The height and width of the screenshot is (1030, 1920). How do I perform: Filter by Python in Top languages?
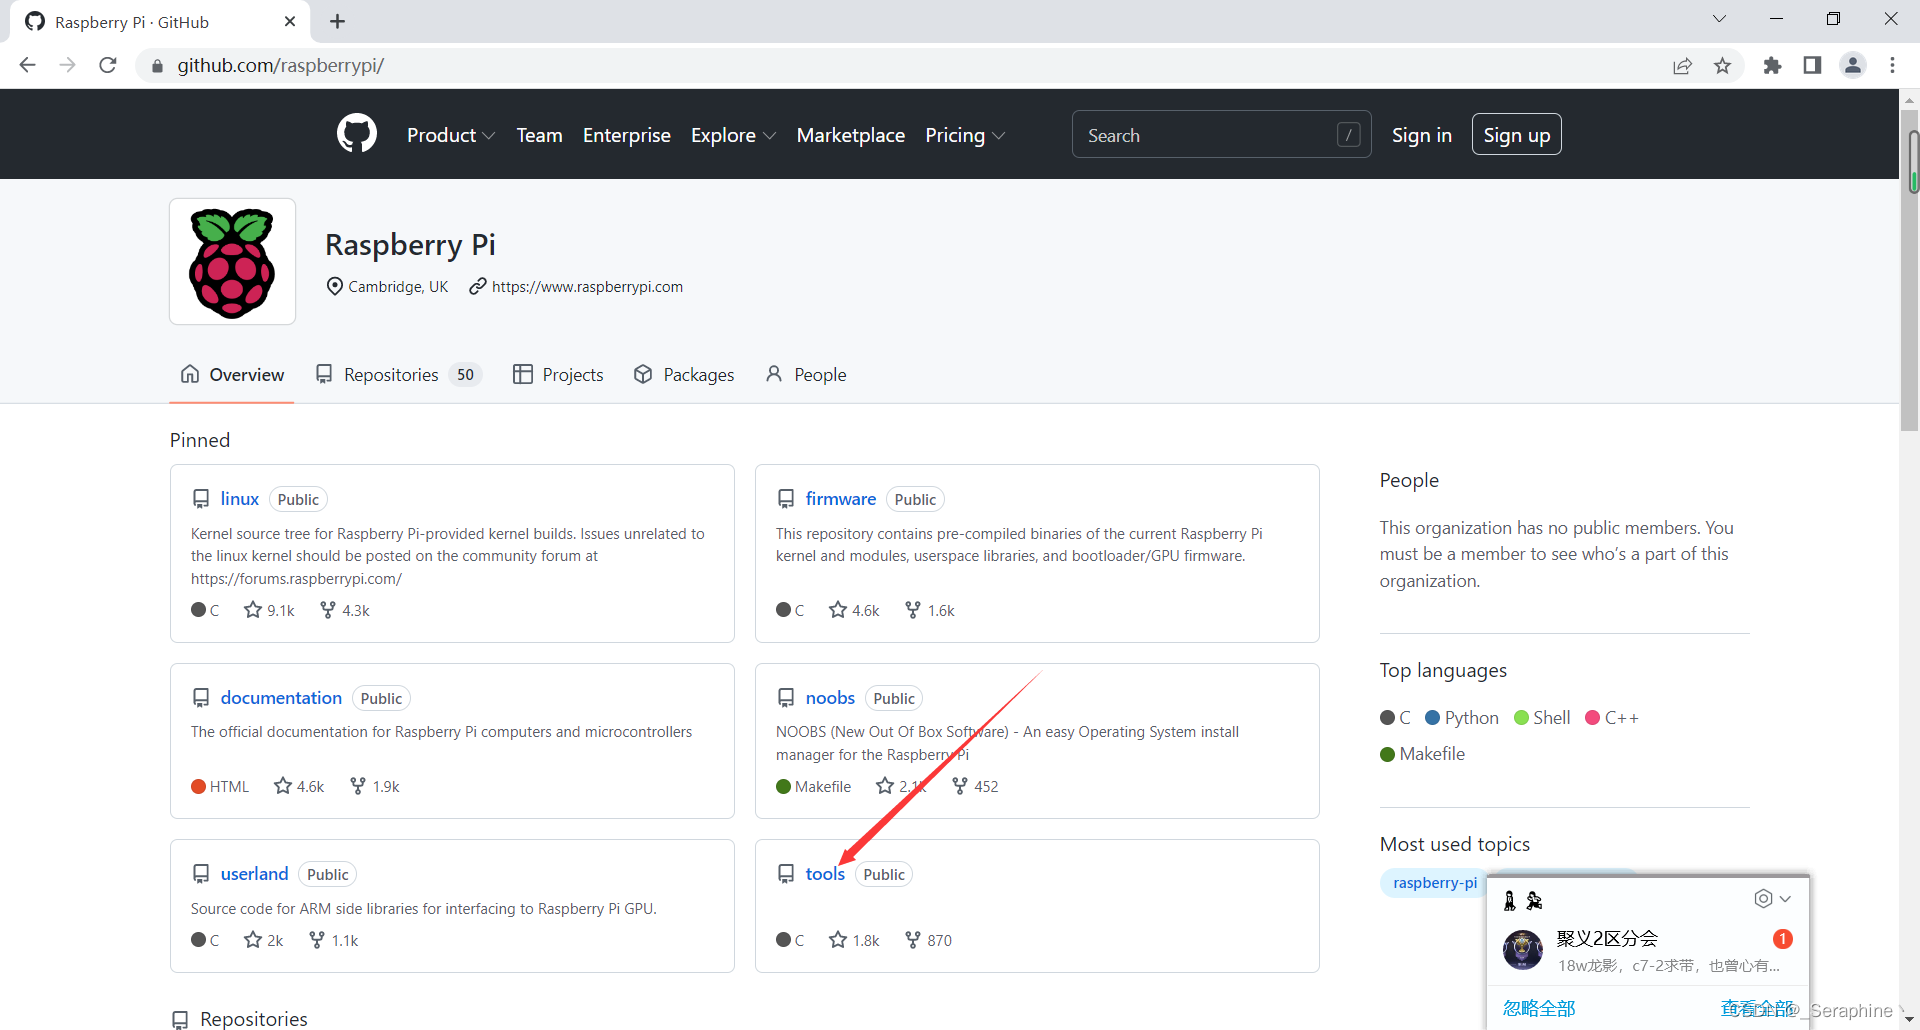[1462, 717]
